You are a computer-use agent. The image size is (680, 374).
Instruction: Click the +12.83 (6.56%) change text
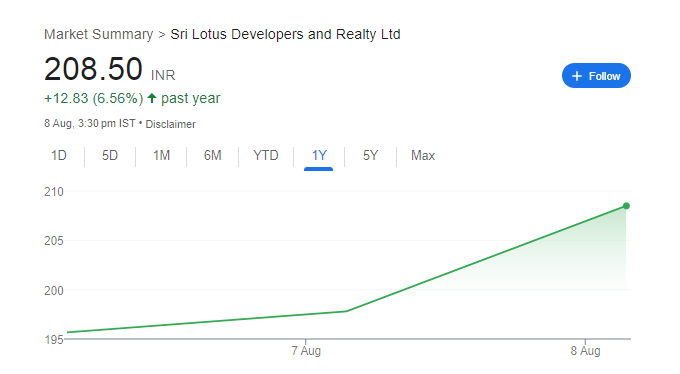(x=94, y=98)
